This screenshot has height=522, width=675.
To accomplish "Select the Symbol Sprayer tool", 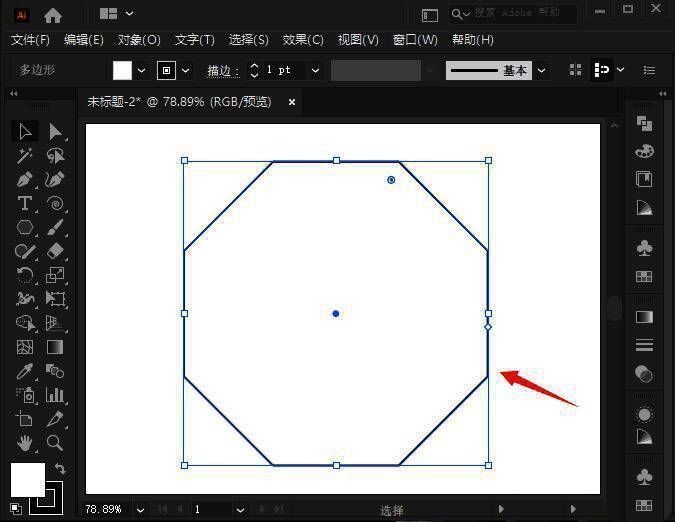I will [26, 395].
